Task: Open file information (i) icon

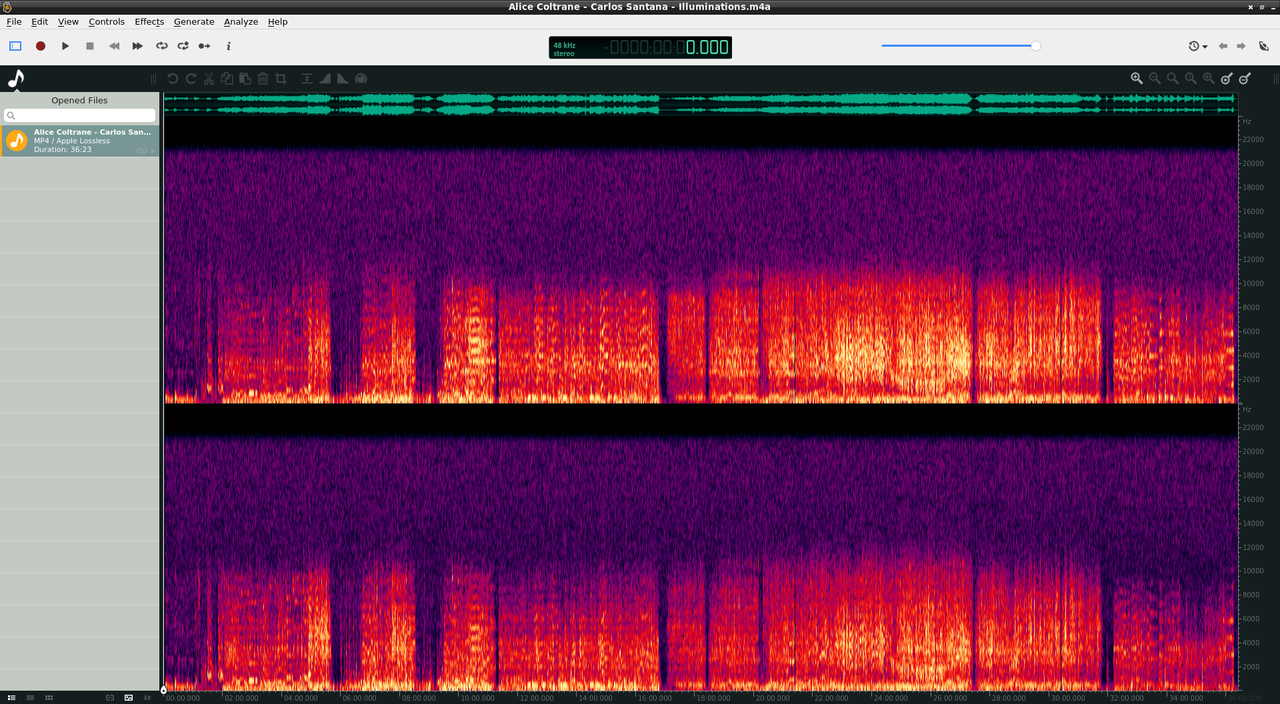Action: [228, 46]
